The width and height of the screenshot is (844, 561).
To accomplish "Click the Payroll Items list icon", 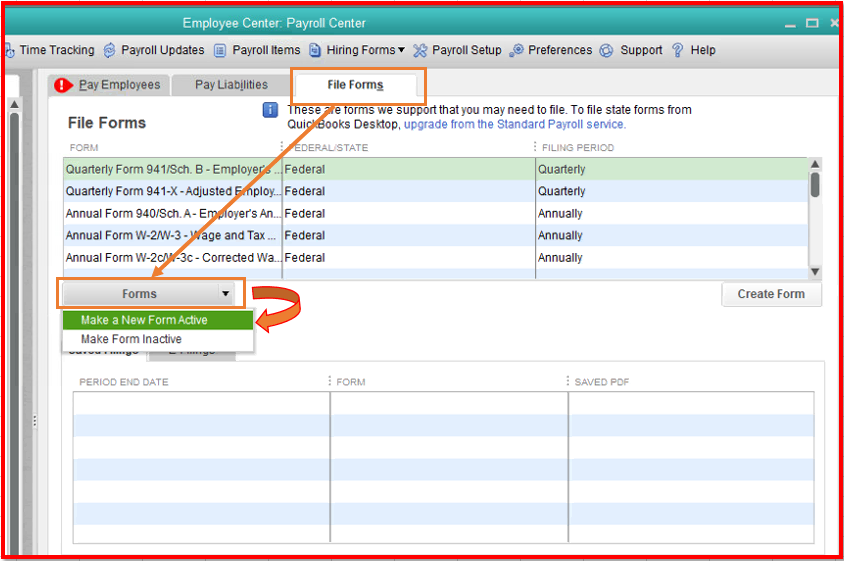I will 220,51.
